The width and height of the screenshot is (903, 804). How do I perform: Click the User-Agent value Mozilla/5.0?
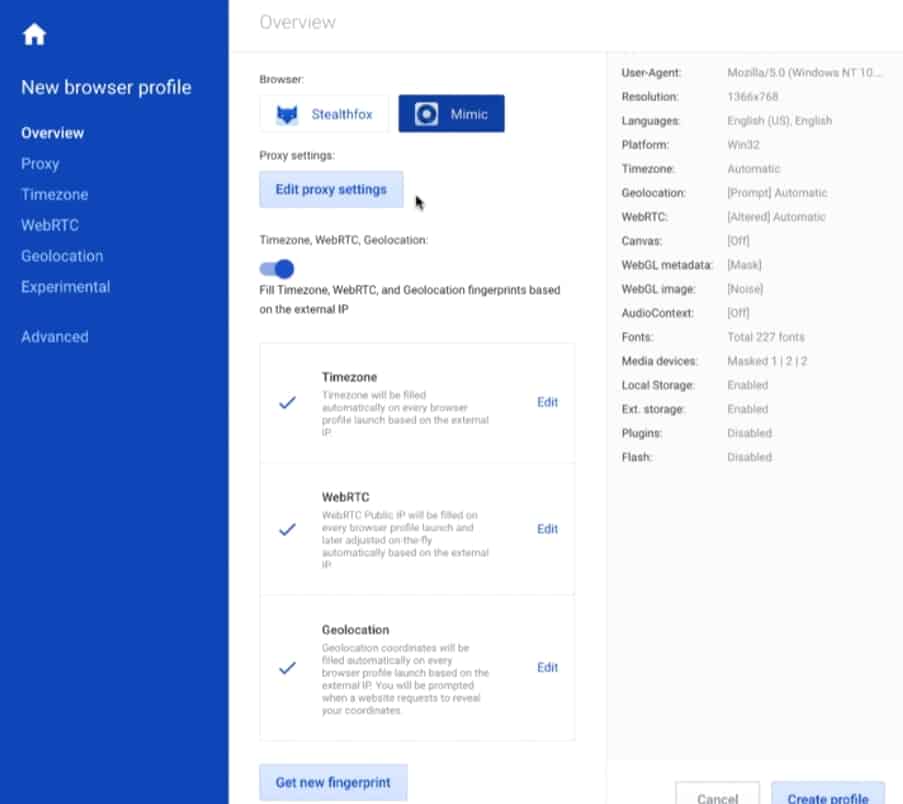click(804, 73)
